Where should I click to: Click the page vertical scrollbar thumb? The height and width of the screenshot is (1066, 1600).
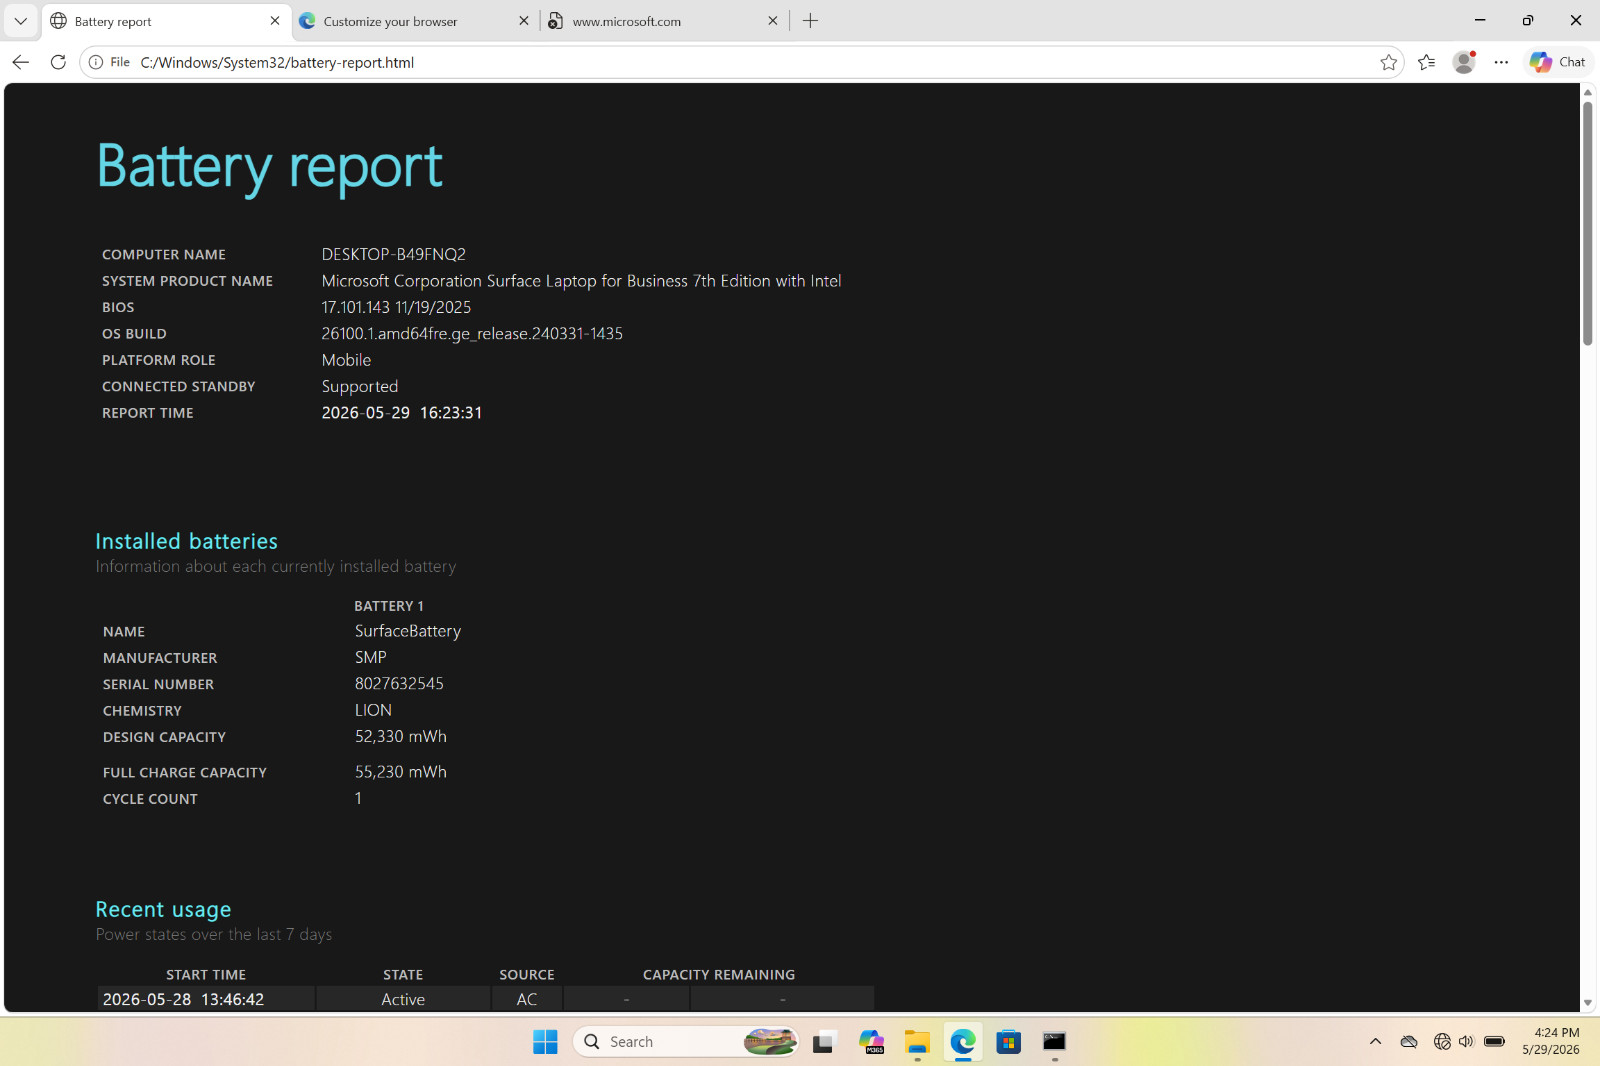pyautogui.click(x=1587, y=223)
